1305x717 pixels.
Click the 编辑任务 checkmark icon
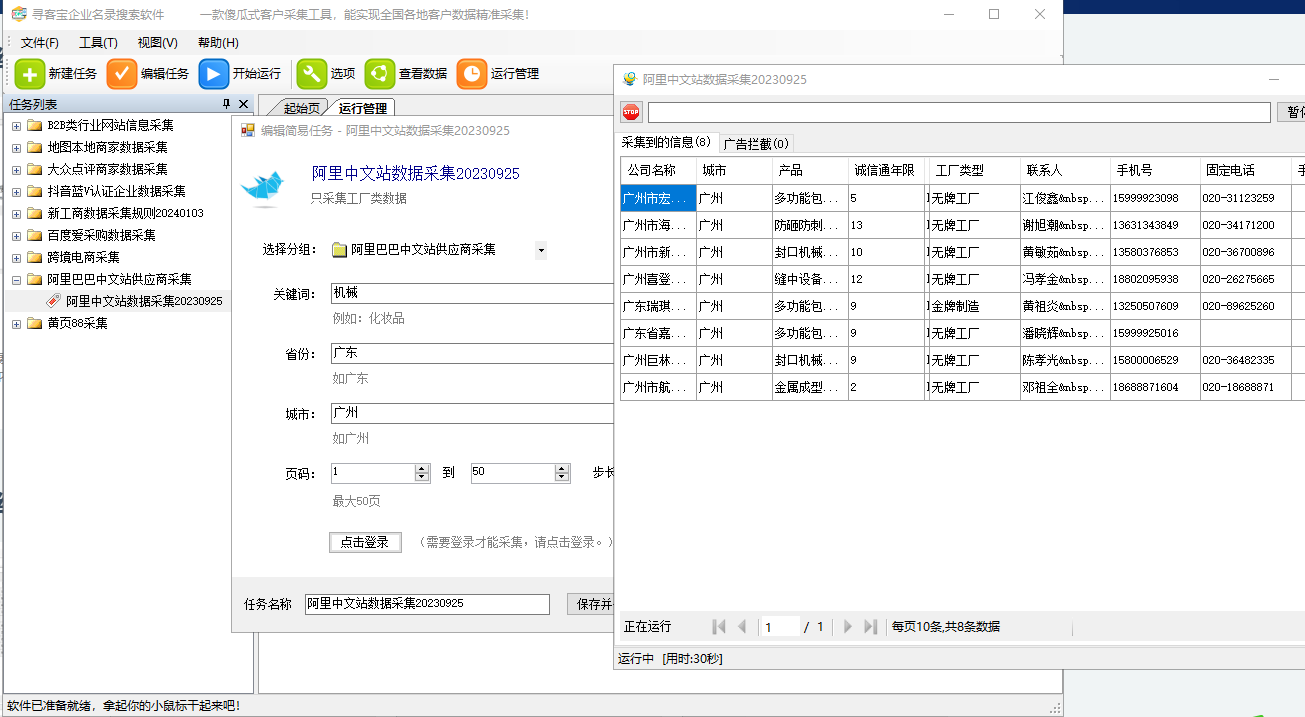(122, 74)
